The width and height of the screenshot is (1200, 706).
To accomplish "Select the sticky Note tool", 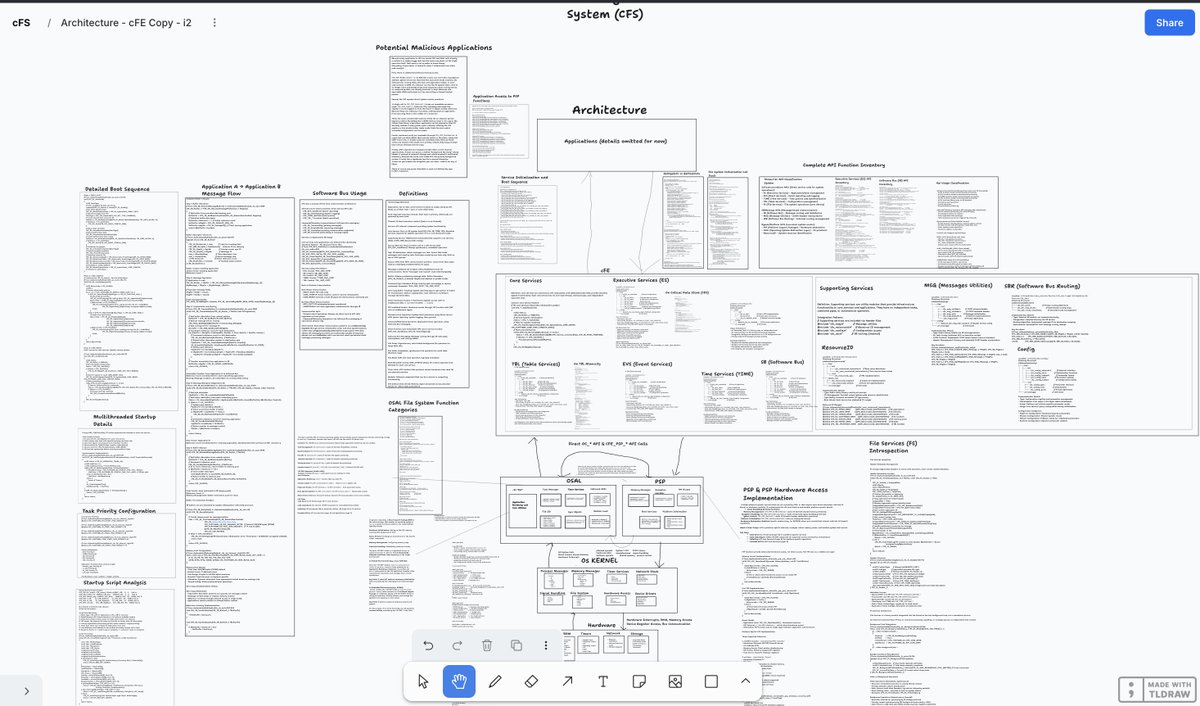I will pyautogui.click(x=639, y=681).
